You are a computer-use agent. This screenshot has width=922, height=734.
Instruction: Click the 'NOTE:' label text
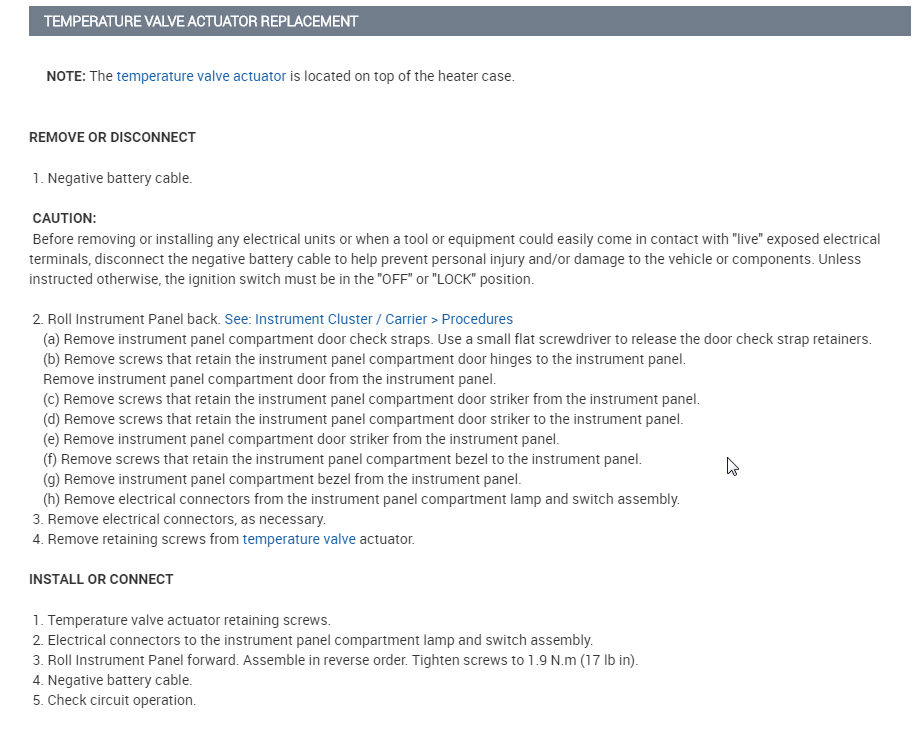tap(66, 76)
